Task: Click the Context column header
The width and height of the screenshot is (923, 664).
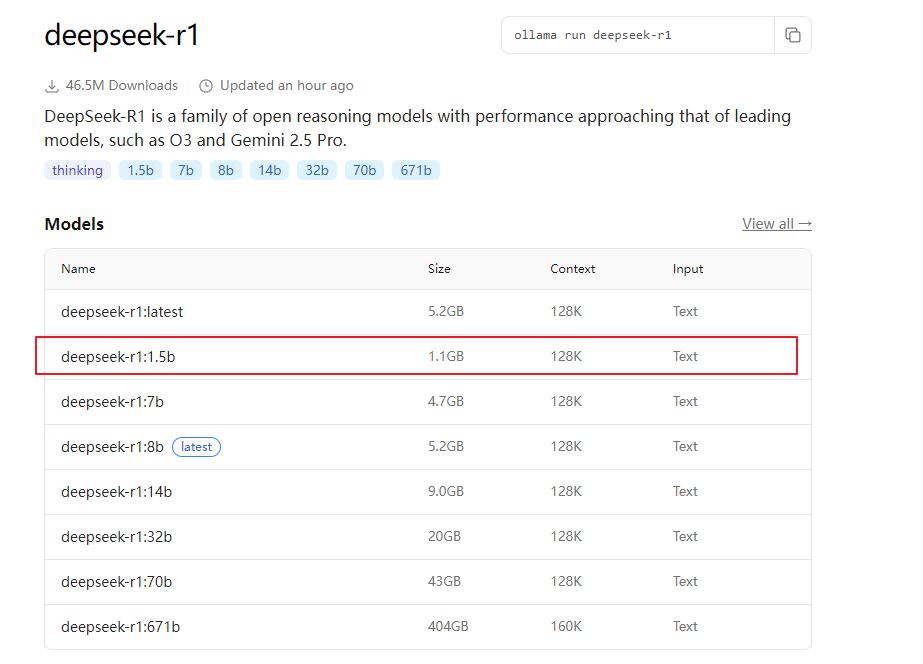Action: pyautogui.click(x=573, y=269)
